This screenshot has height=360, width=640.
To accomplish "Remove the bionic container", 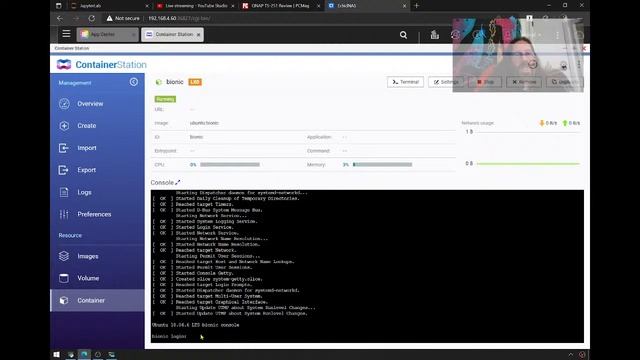I will (x=524, y=82).
